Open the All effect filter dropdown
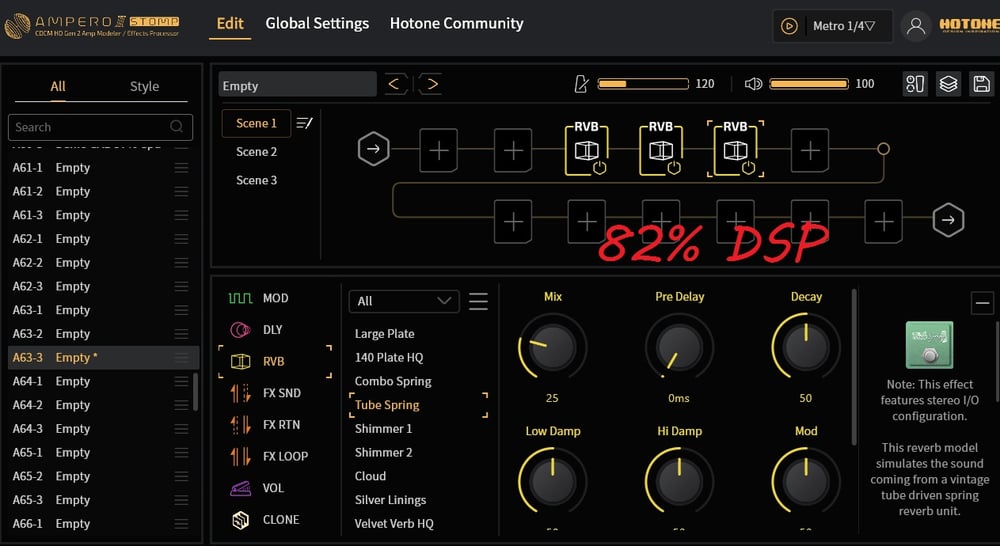 404,301
